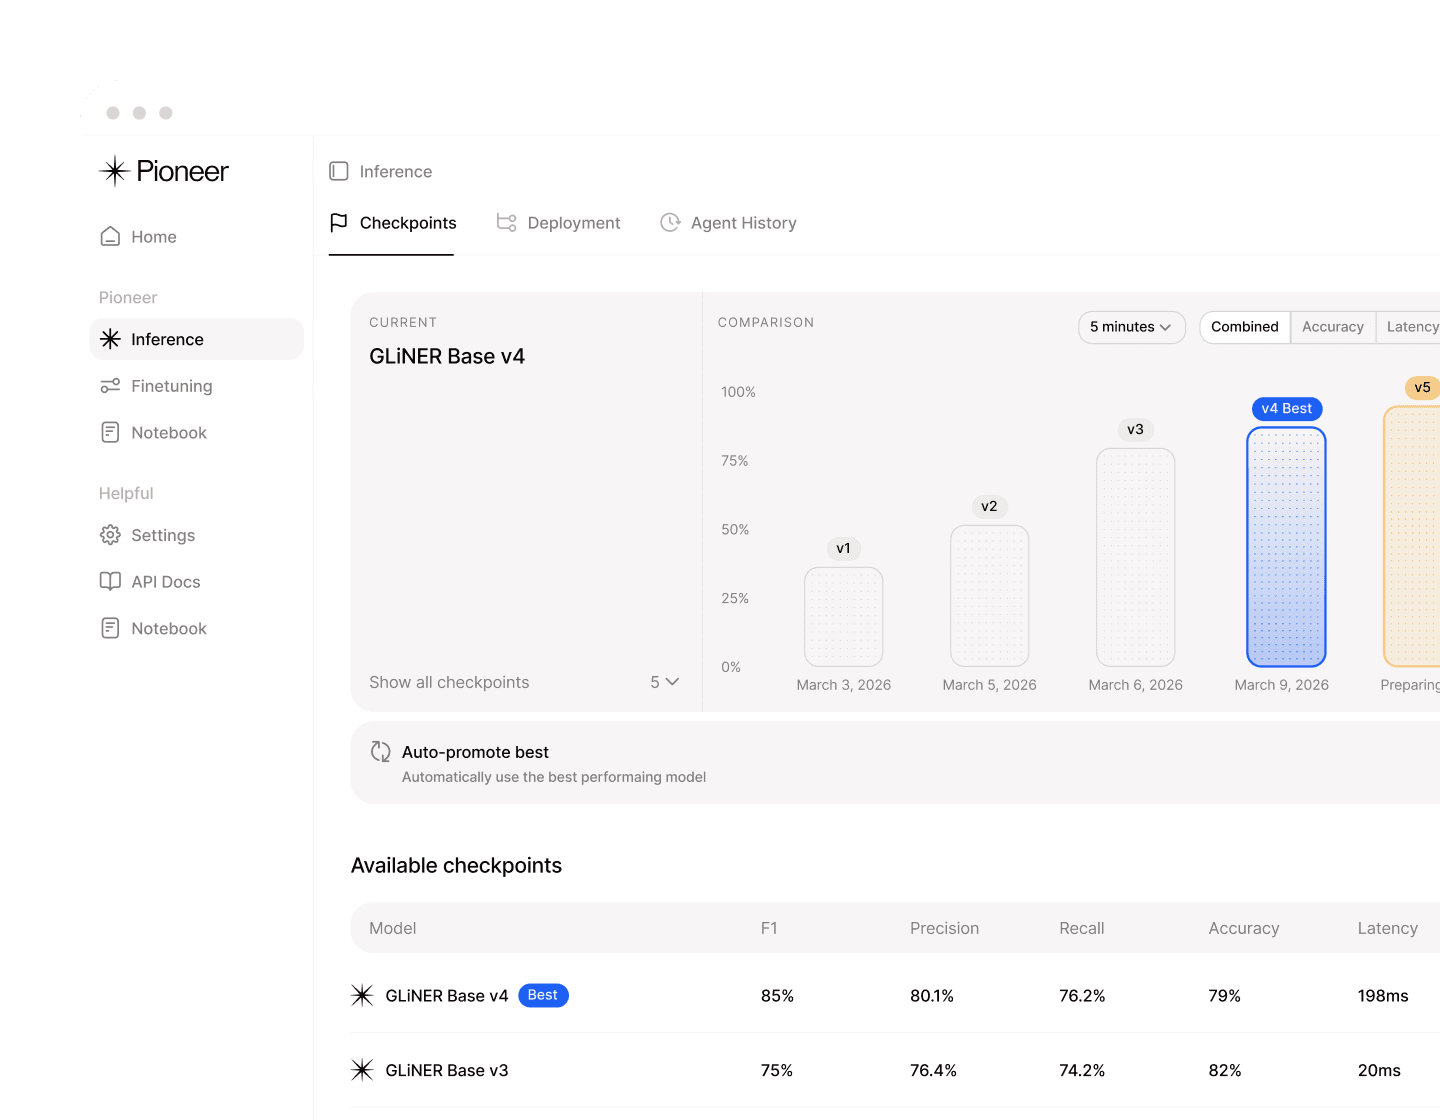Viewport: 1440px width, 1120px height.
Task: Click the GLiNER Base v3 model name in table
Action: pos(447,1070)
